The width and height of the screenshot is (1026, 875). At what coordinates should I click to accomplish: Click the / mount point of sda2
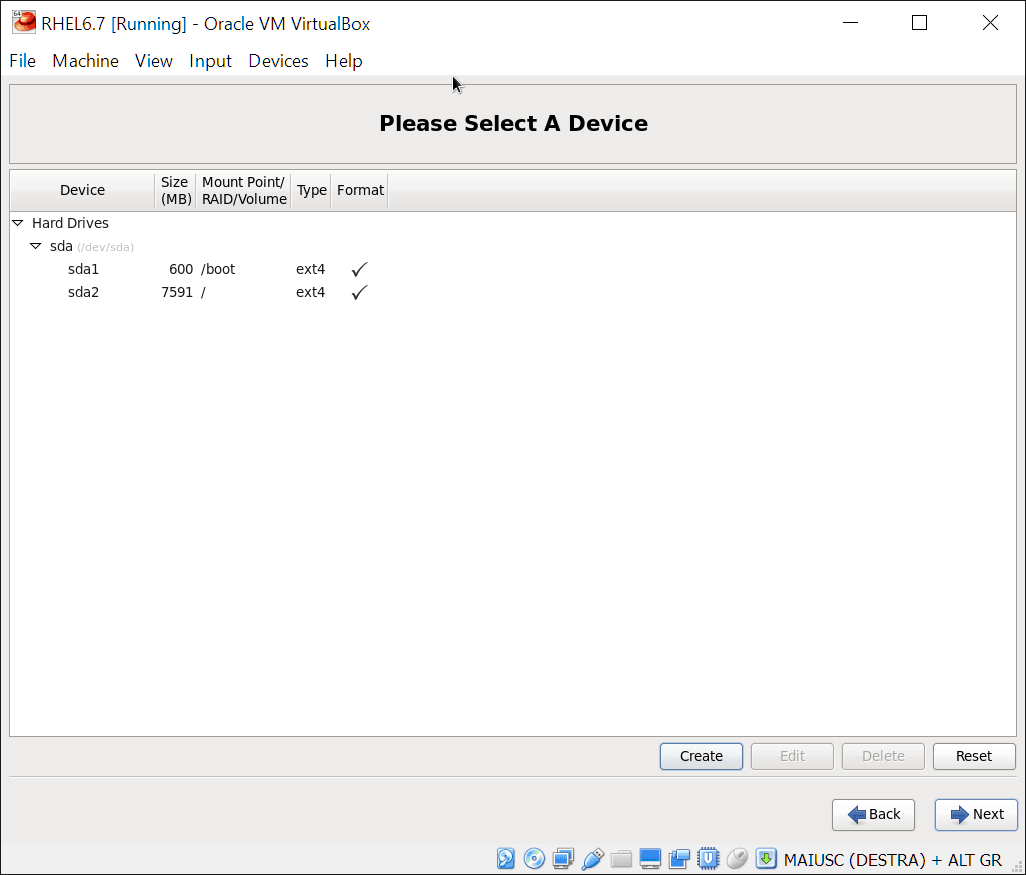[203, 292]
